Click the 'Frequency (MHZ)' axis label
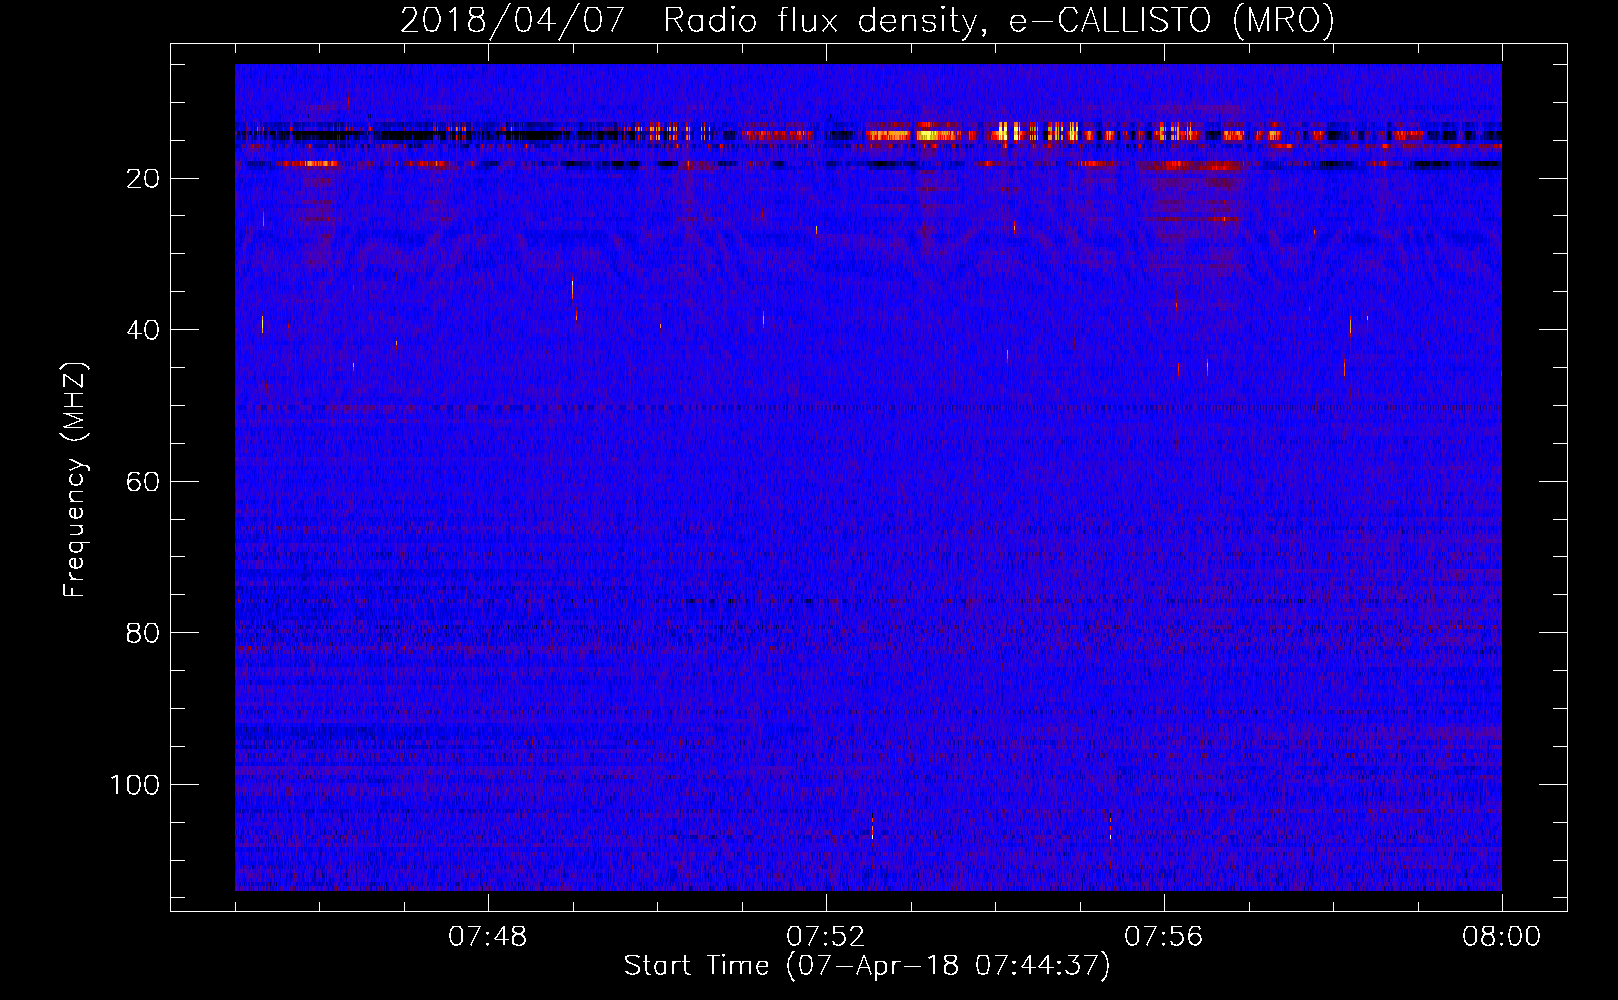The image size is (1618, 1000). tap(75, 480)
